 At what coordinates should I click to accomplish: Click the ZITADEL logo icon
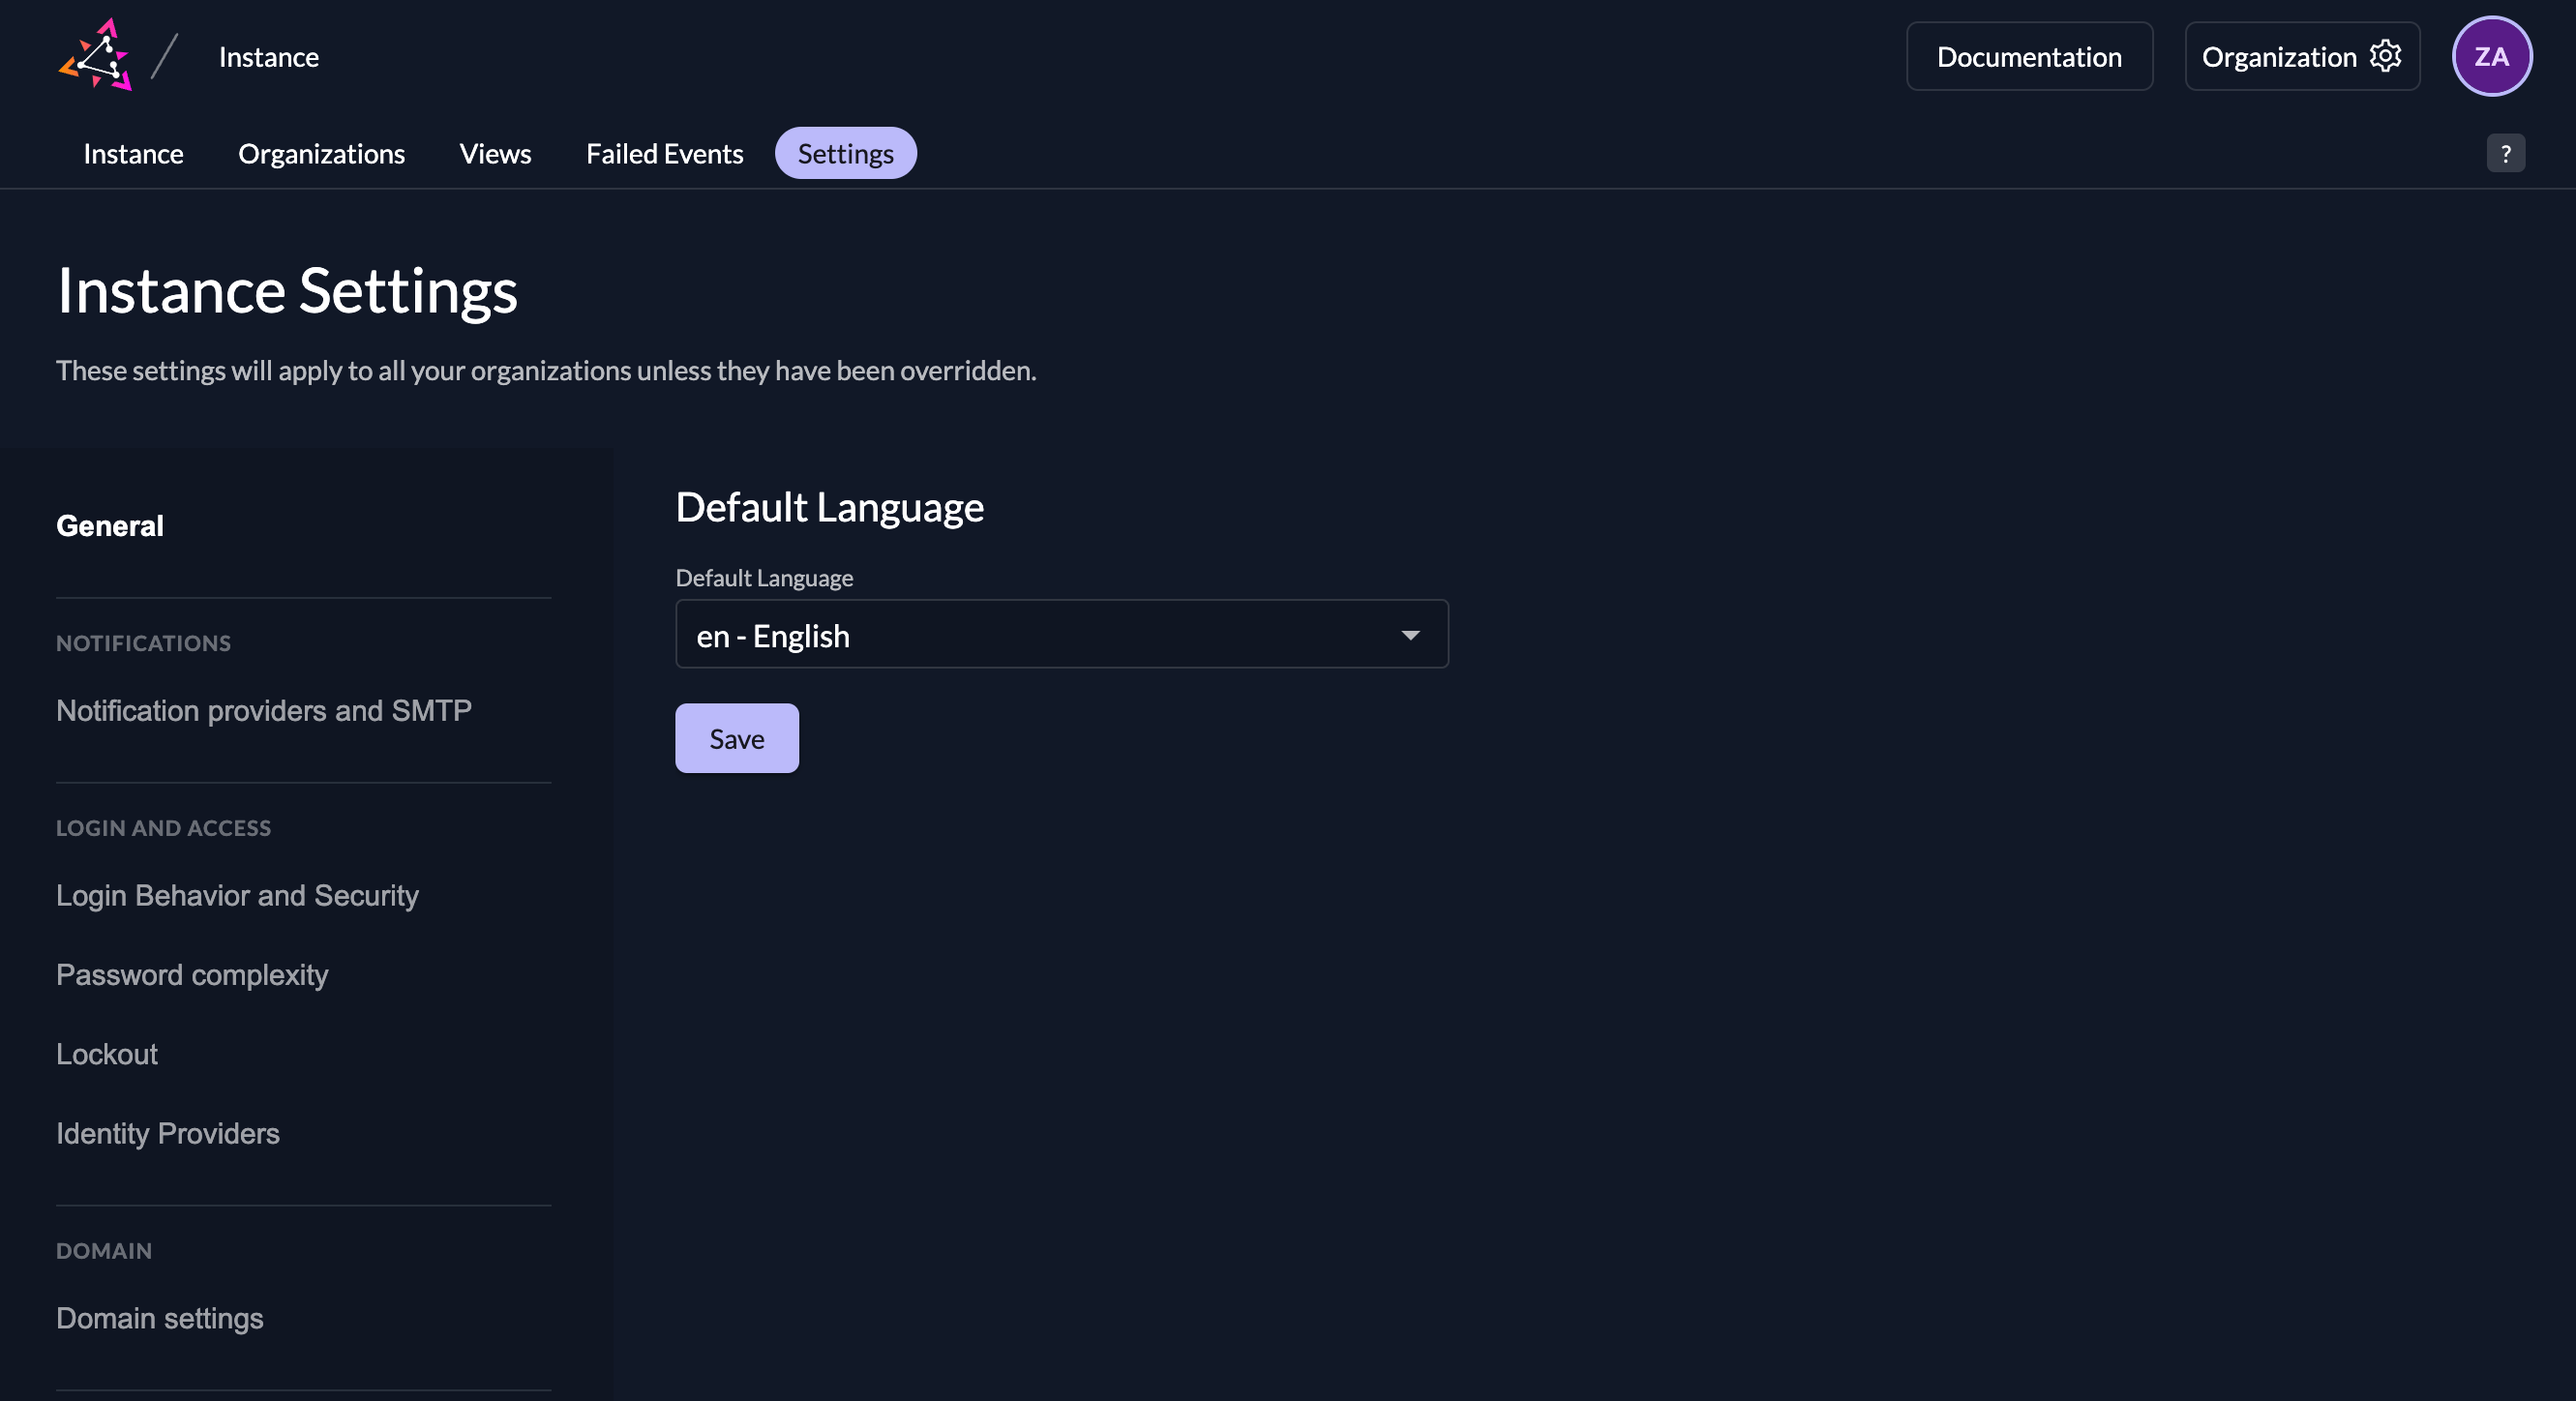click(x=96, y=56)
